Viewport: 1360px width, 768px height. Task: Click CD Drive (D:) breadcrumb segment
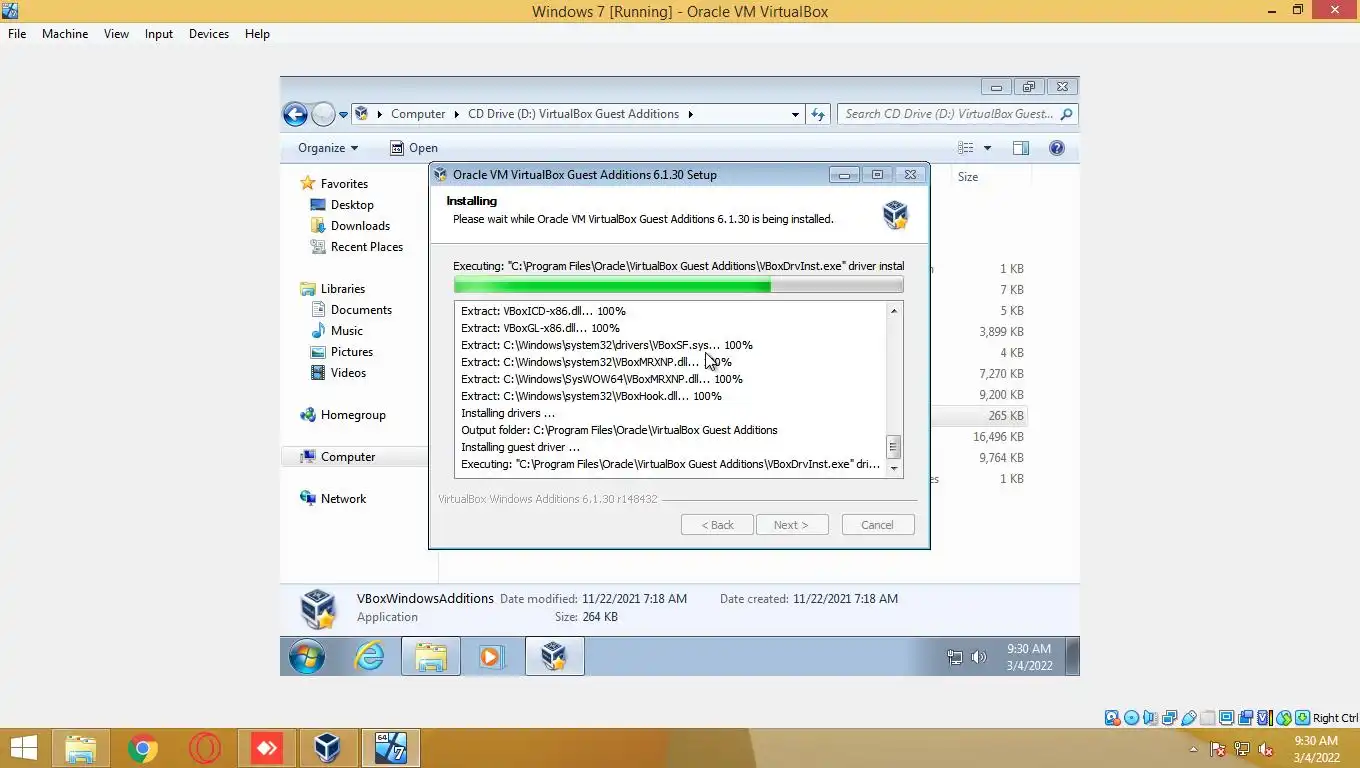pyautogui.click(x=573, y=114)
